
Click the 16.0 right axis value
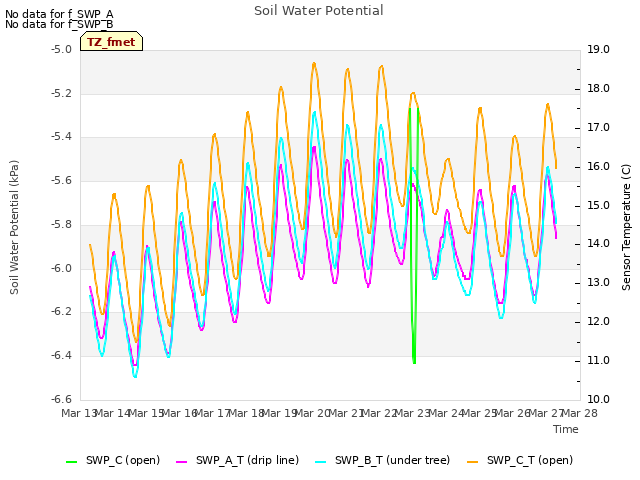tap(598, 167)
